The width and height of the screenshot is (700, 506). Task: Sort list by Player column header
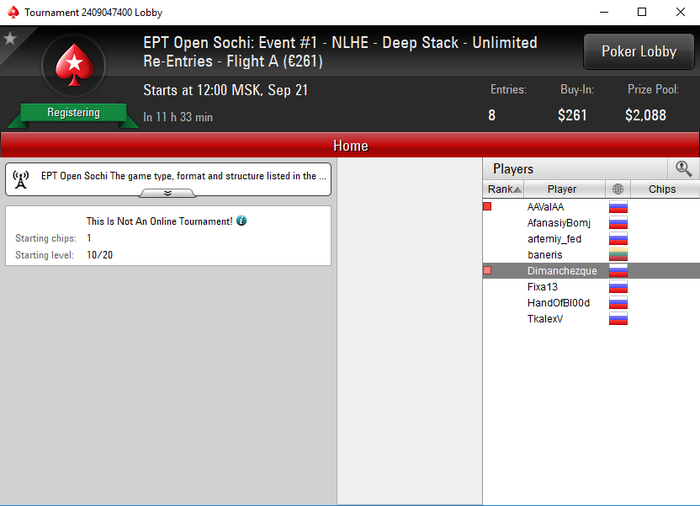564,189
